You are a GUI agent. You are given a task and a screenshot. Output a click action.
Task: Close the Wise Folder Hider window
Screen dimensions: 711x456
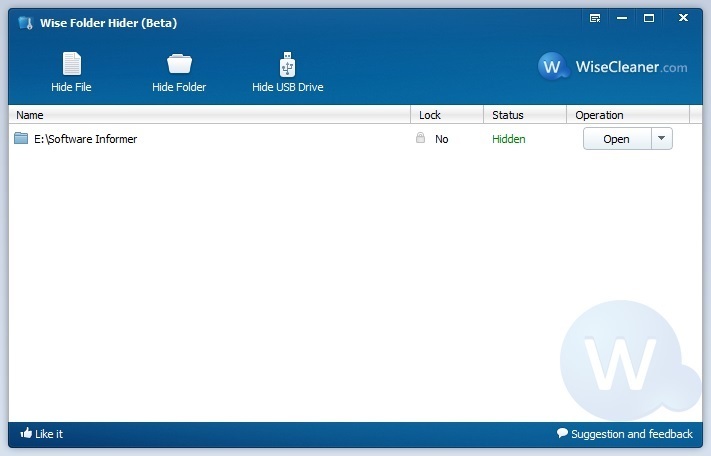[x=683, y=18]
